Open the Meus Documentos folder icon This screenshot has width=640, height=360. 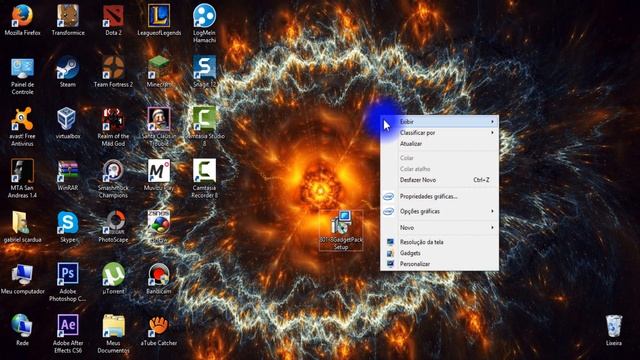tap(113, 326)
